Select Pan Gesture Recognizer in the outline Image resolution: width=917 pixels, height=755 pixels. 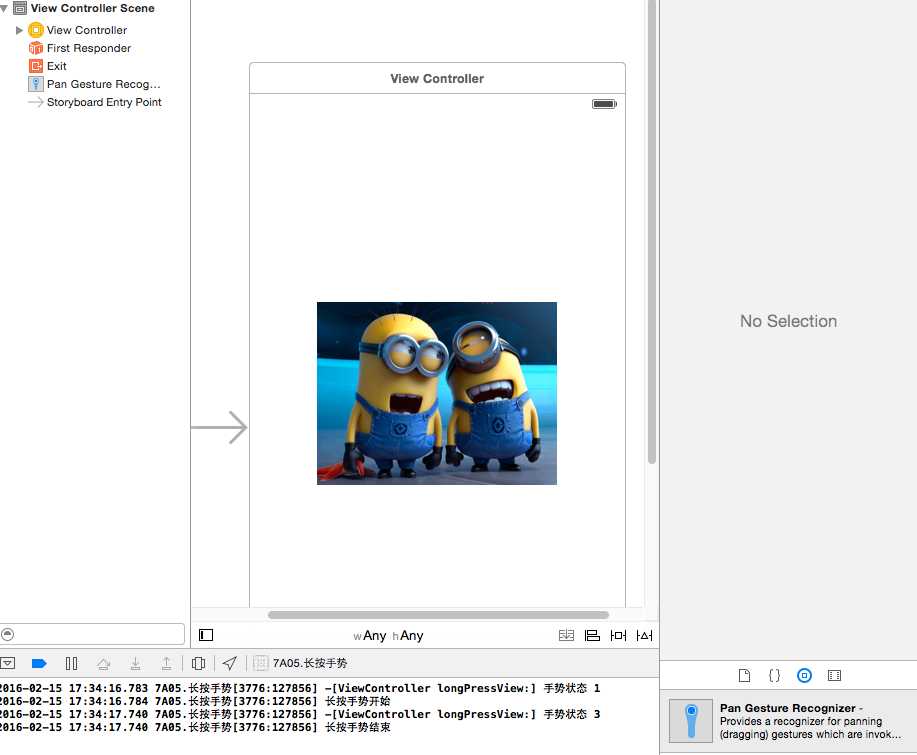tap(103, 84)
